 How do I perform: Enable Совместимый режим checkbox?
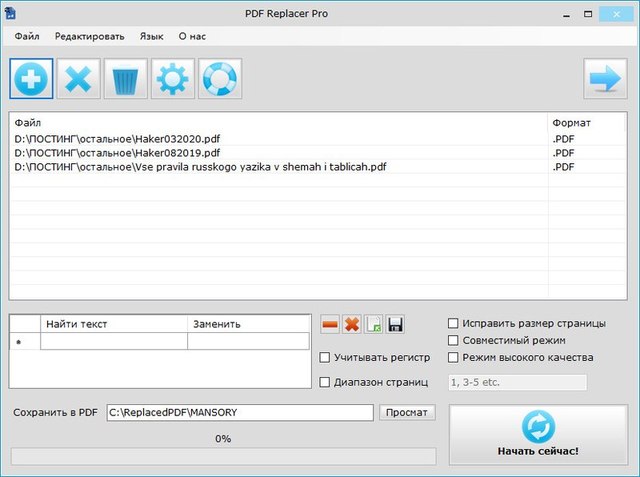[x=453, y=340]
